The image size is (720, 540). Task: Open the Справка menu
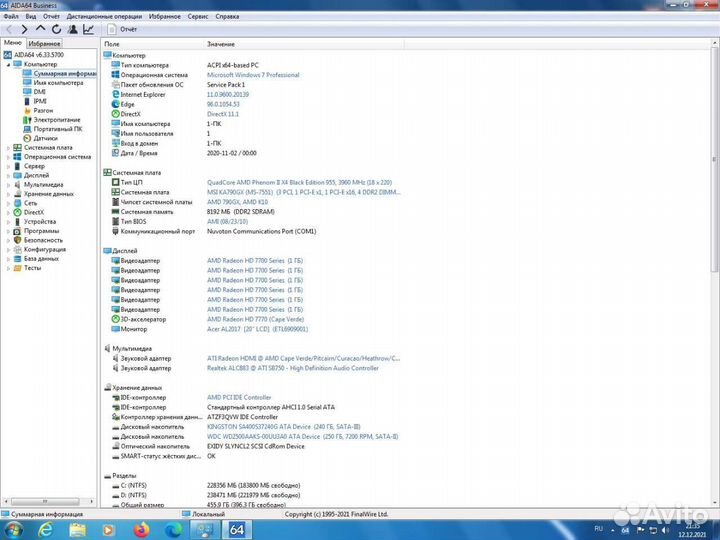pos(227,17)
